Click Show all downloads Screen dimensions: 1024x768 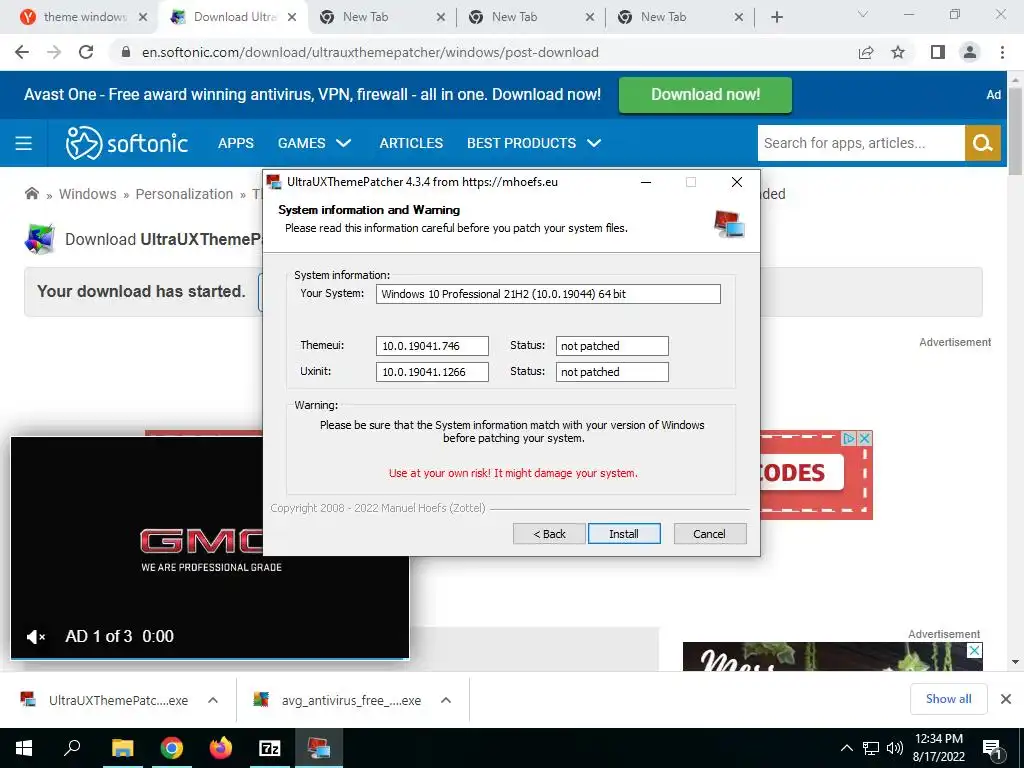point(948,699)
